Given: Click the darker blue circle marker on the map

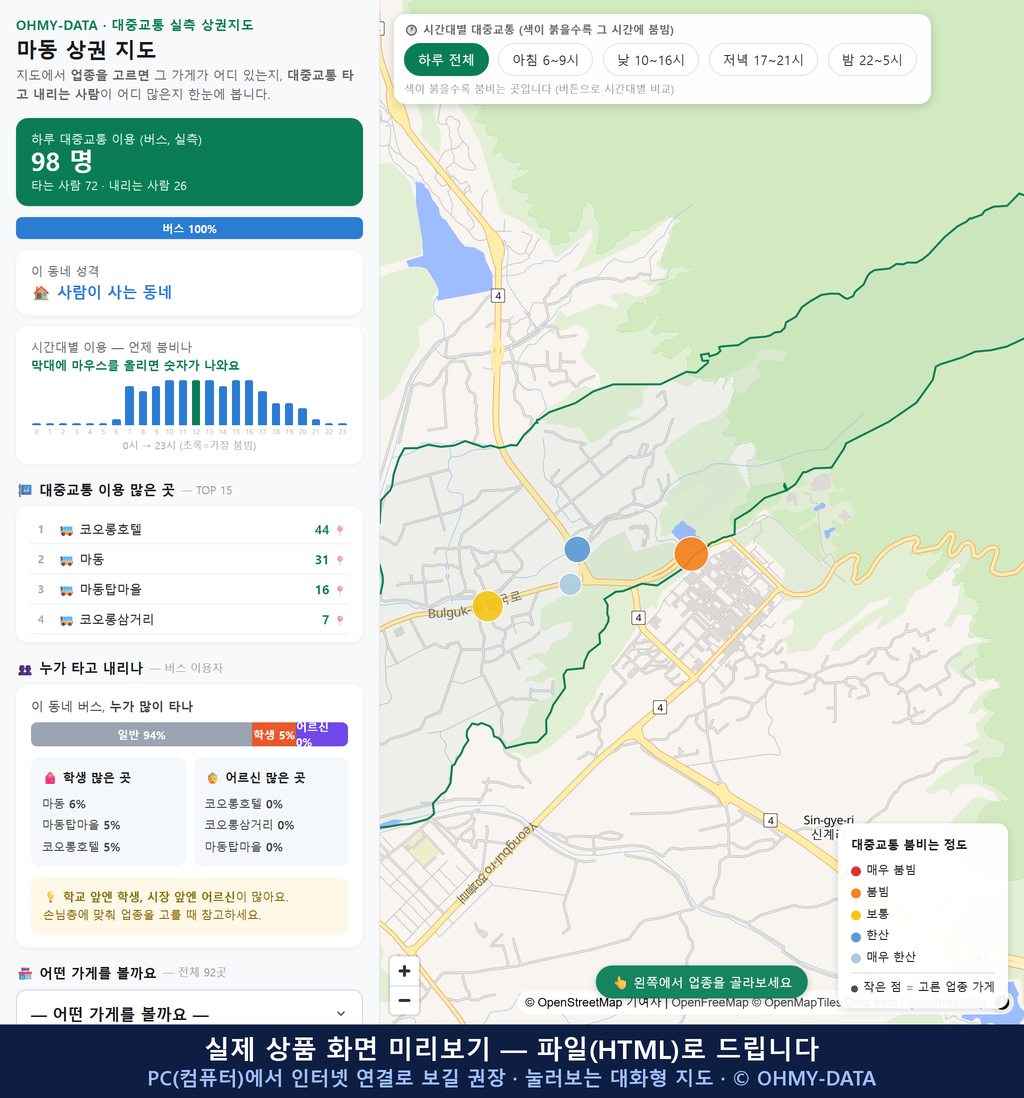Looking at the screenshot, I should coord(577,550).
